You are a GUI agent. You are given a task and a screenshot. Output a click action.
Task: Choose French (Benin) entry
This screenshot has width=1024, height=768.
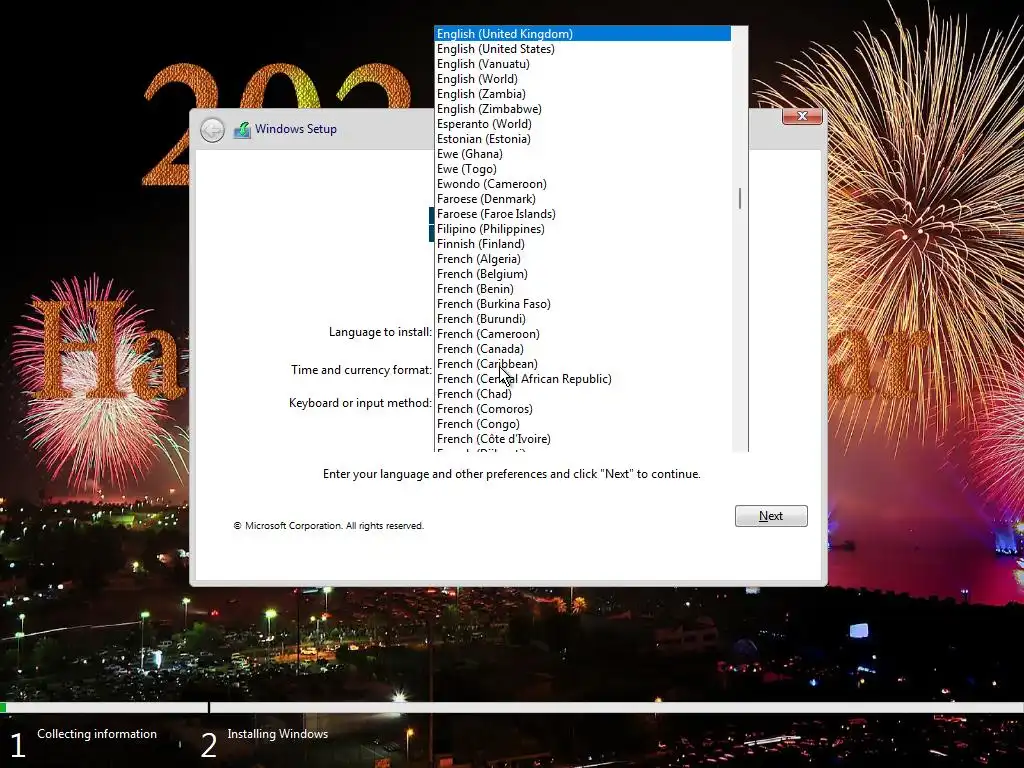pos(583,289)
